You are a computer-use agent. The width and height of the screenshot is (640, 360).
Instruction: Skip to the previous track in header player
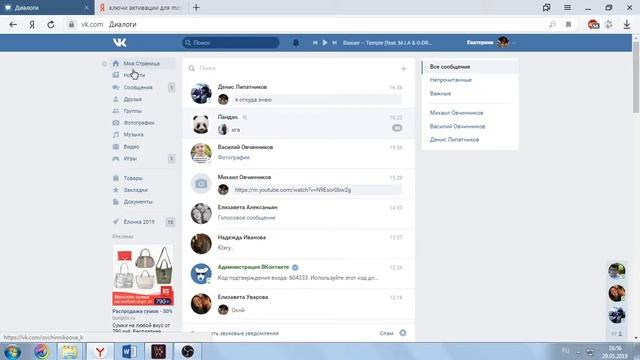315,42
